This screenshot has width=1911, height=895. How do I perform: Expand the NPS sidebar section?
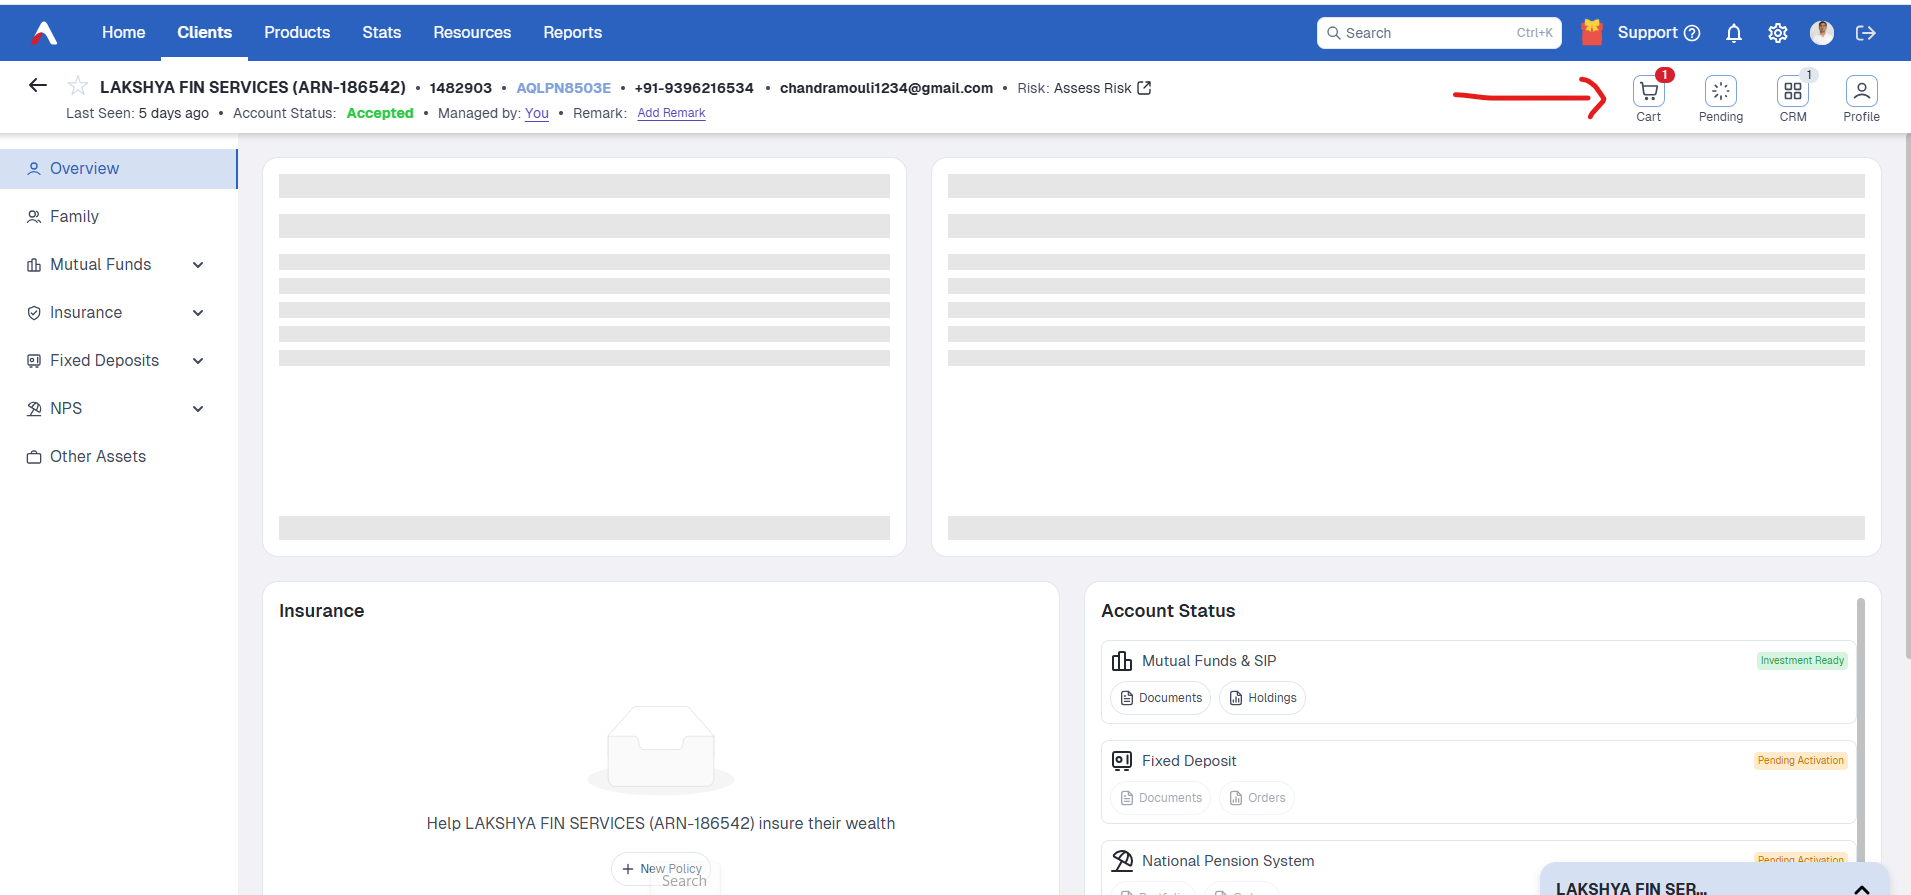(x=198, y=409)
